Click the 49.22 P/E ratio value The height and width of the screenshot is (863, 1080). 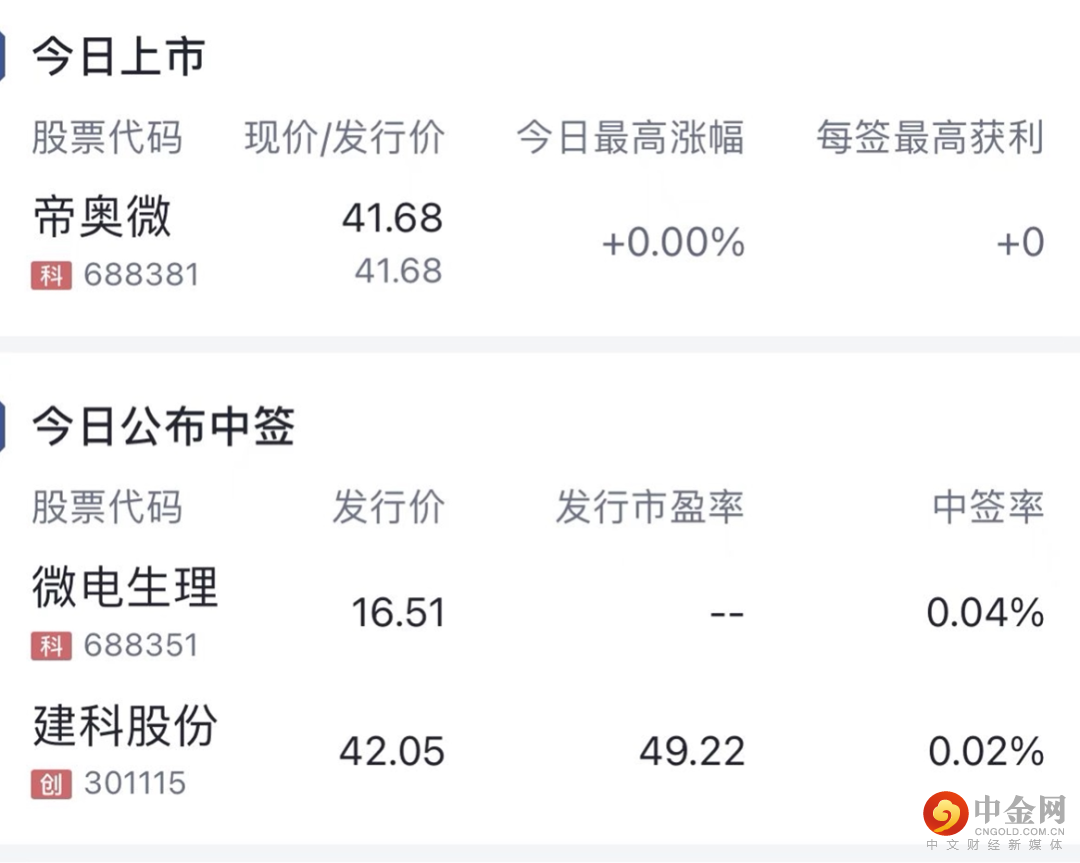tap(692, 751)
